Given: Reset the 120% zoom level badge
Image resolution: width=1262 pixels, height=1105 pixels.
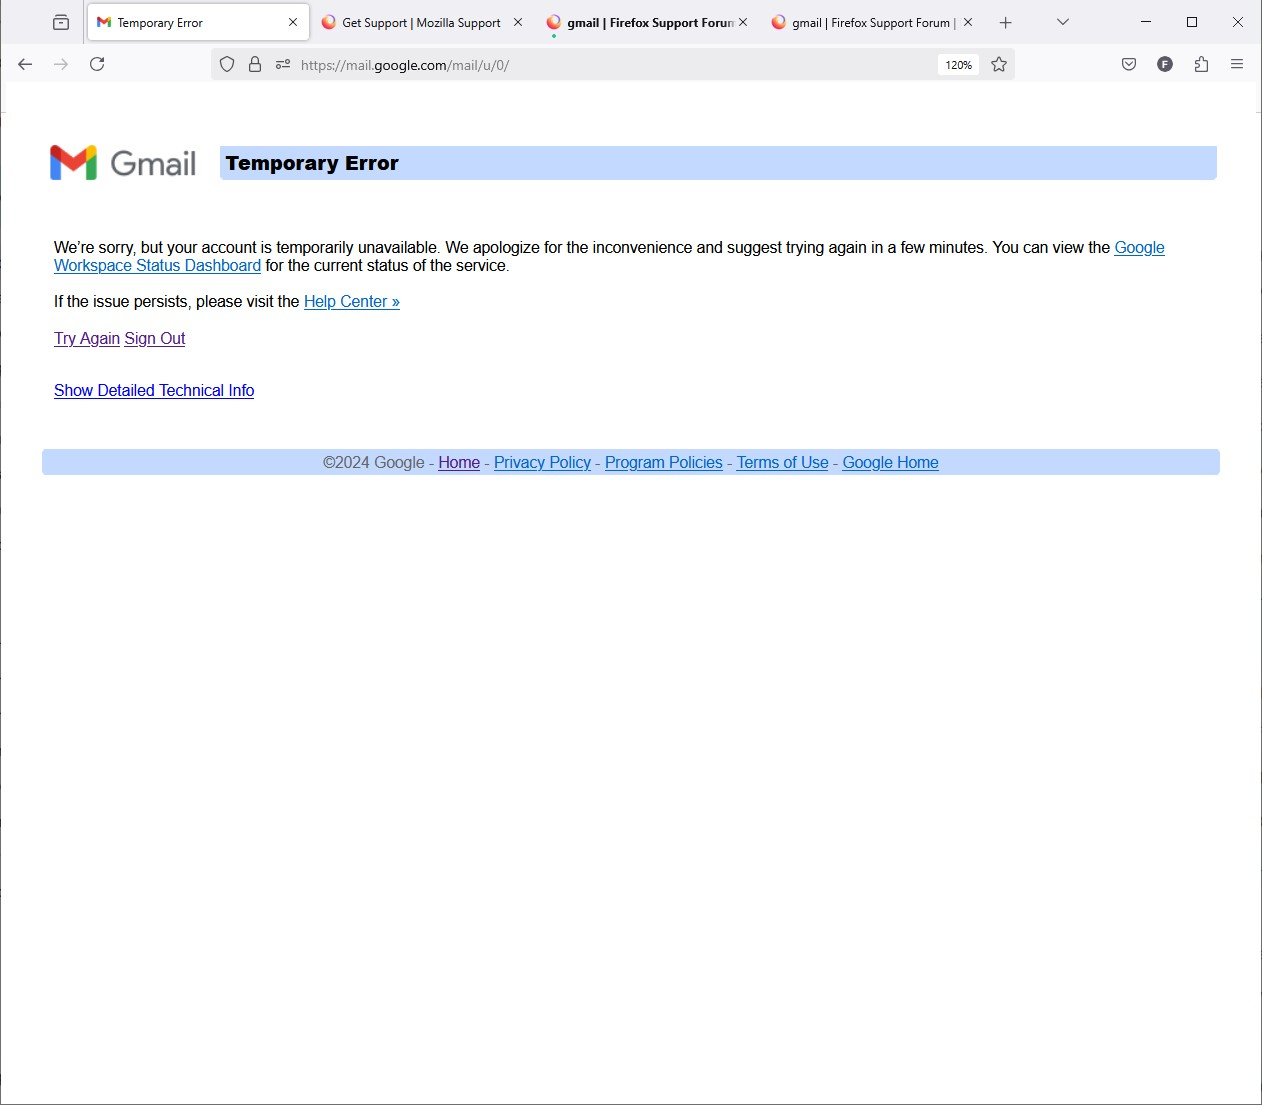Looking at the screenshot, I should [958, 65].
